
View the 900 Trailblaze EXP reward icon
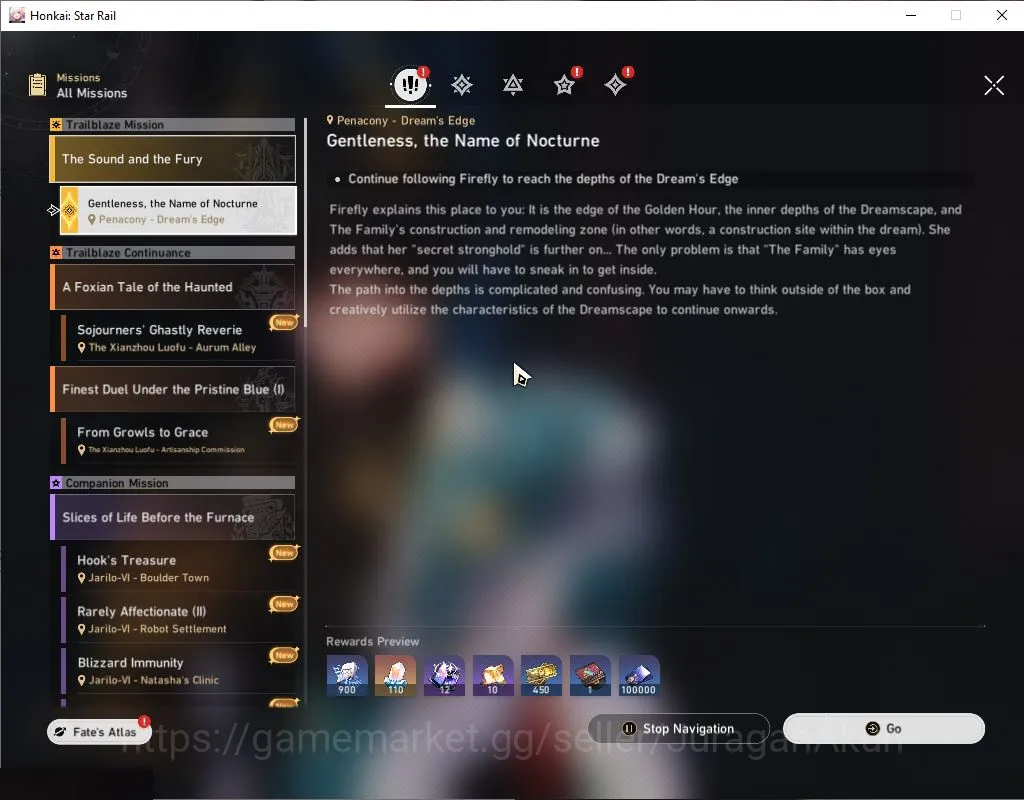point(347,675)
